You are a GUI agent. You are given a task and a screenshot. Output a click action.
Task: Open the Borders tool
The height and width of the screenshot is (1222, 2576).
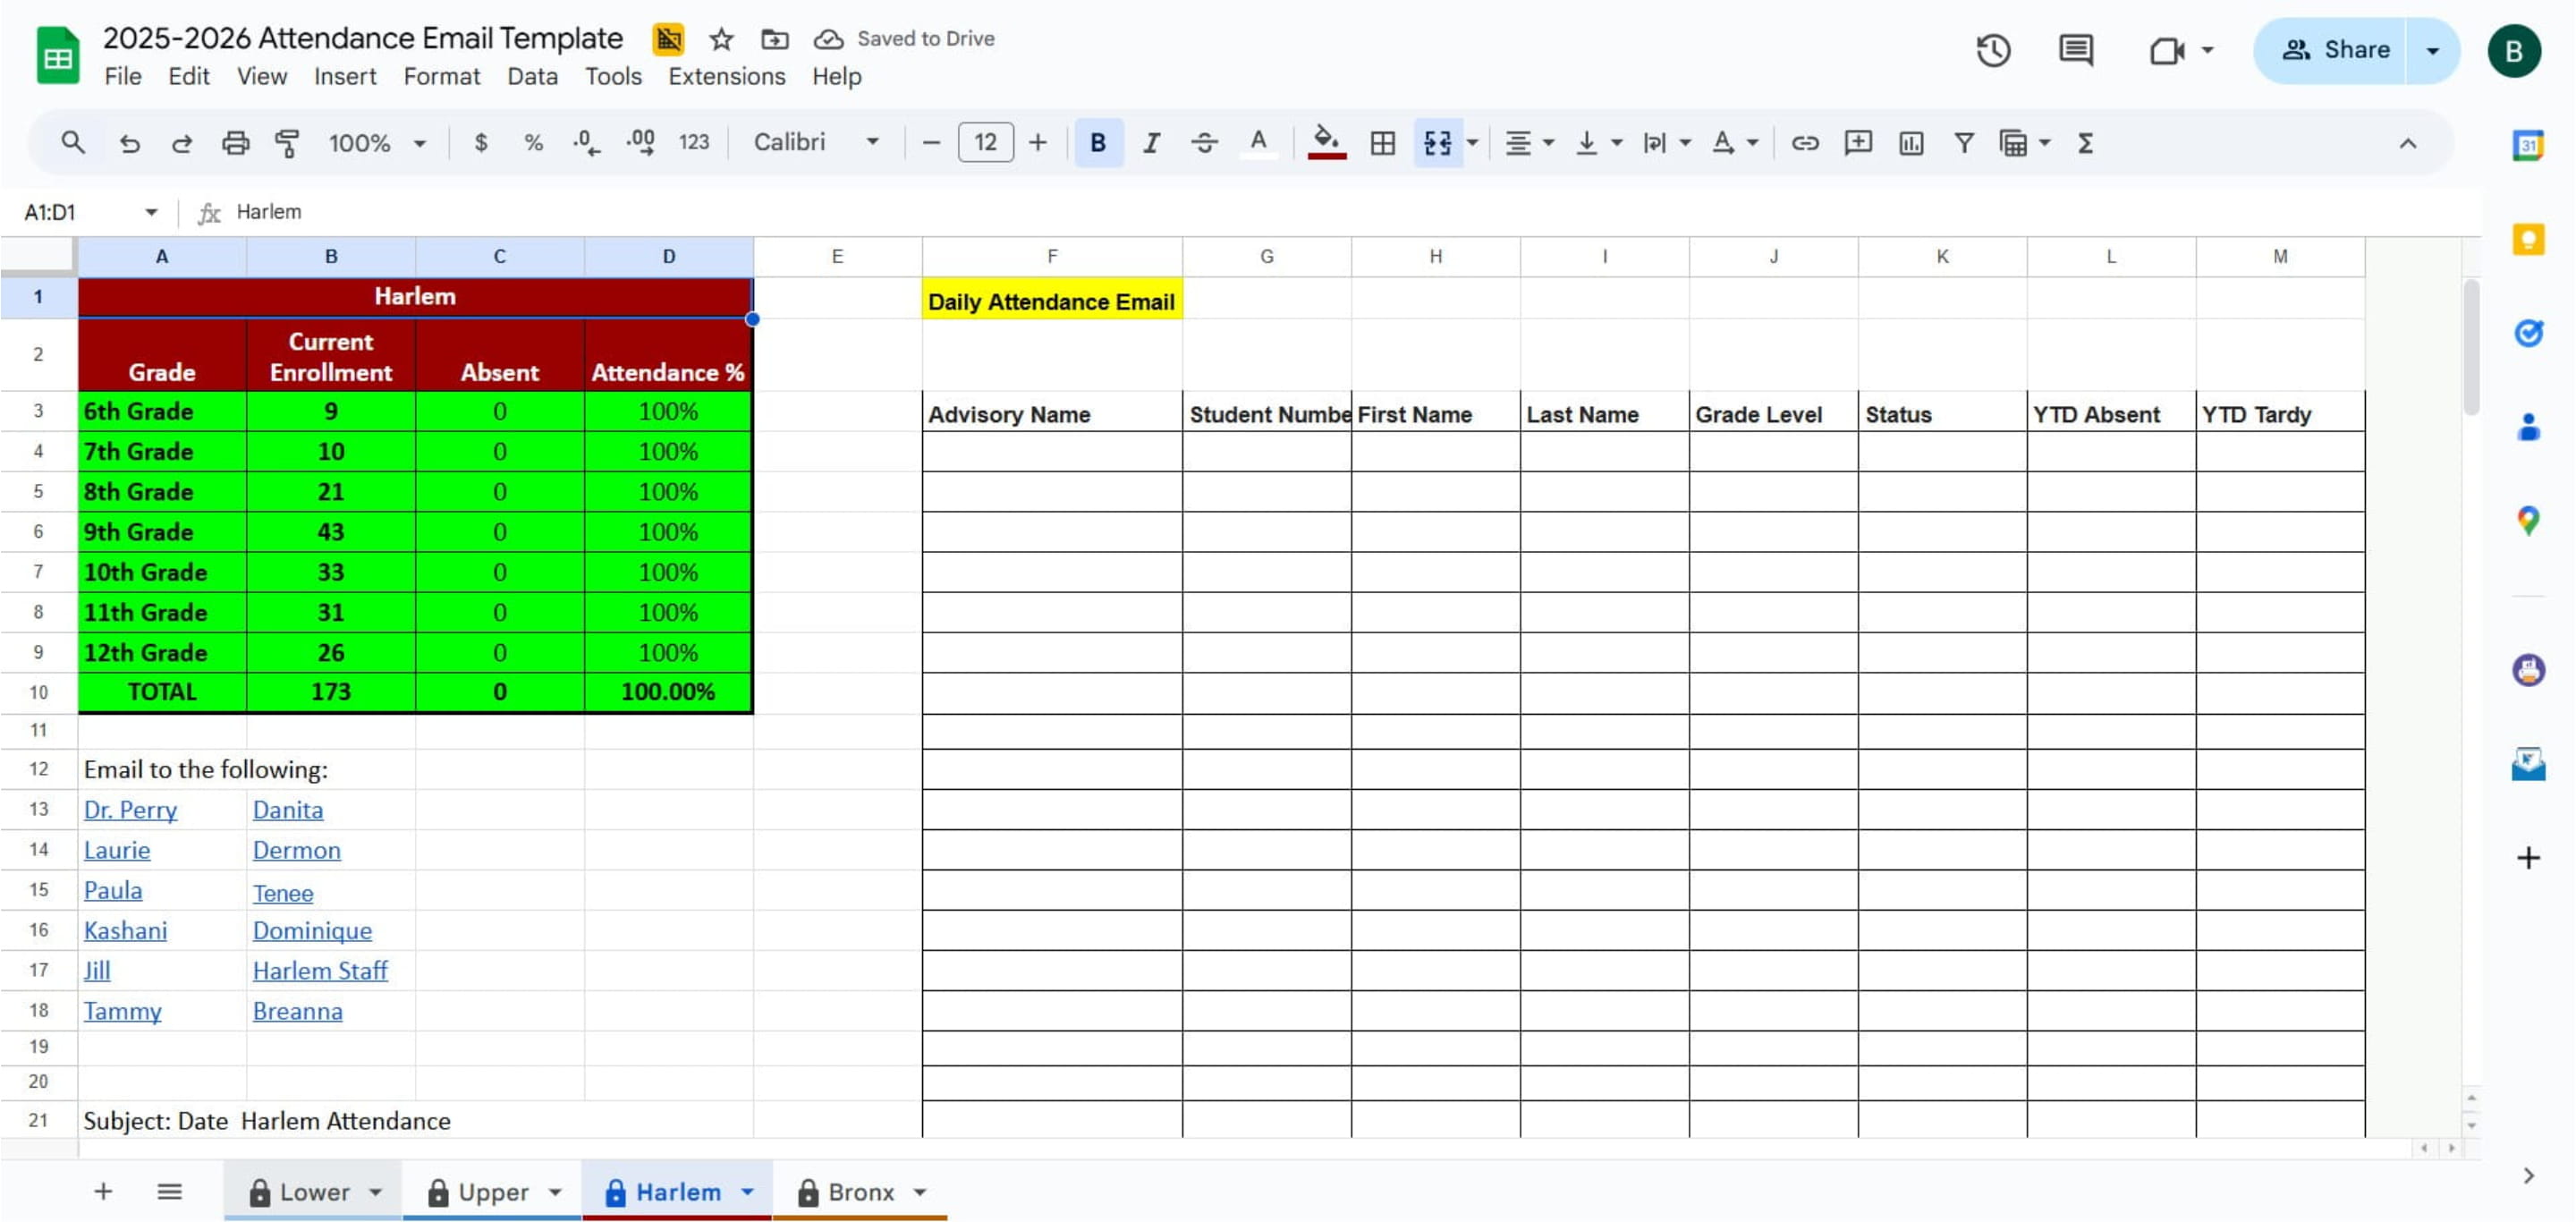tap(1383, 143)
